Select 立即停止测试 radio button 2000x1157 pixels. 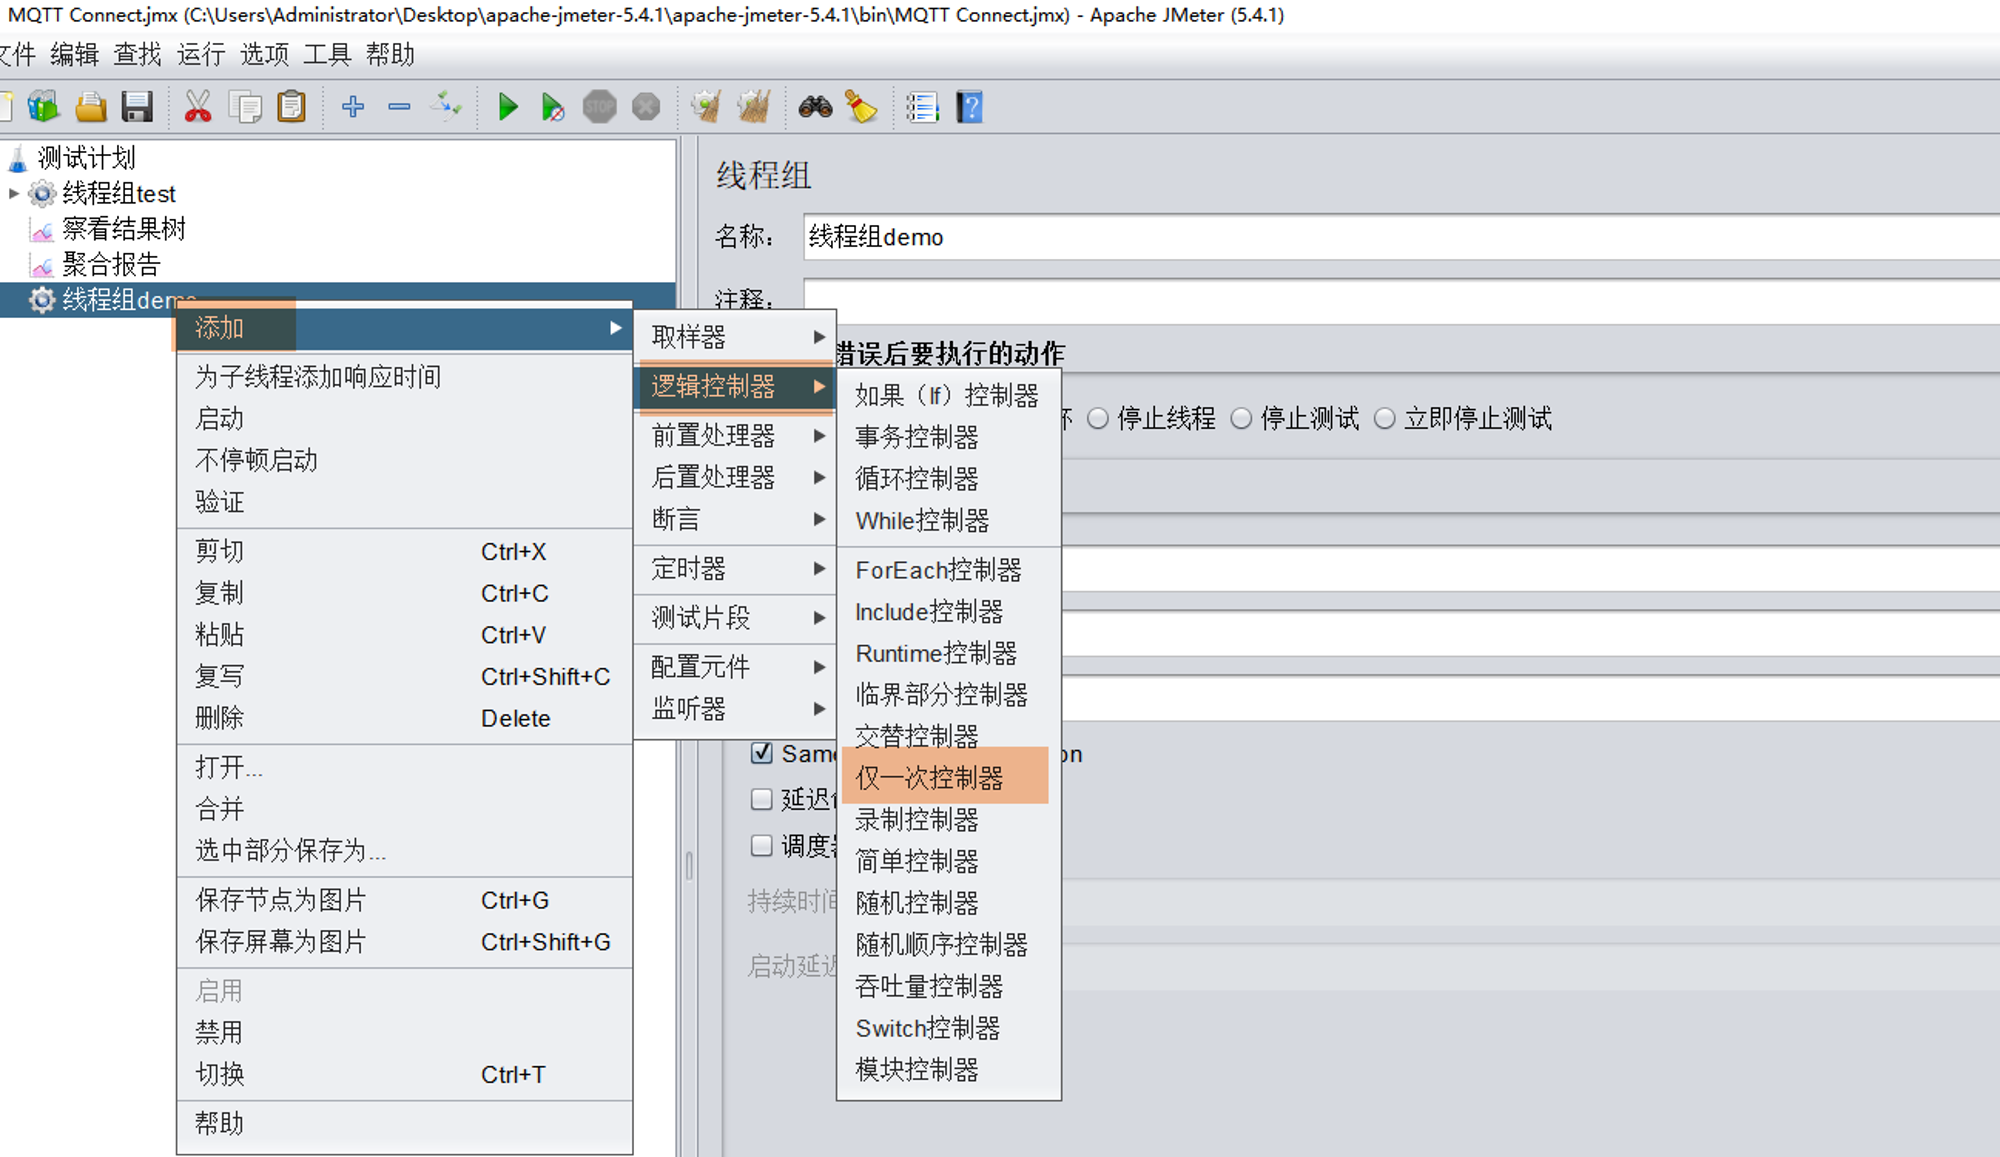pyautogui.click(x=1384, y=418)
